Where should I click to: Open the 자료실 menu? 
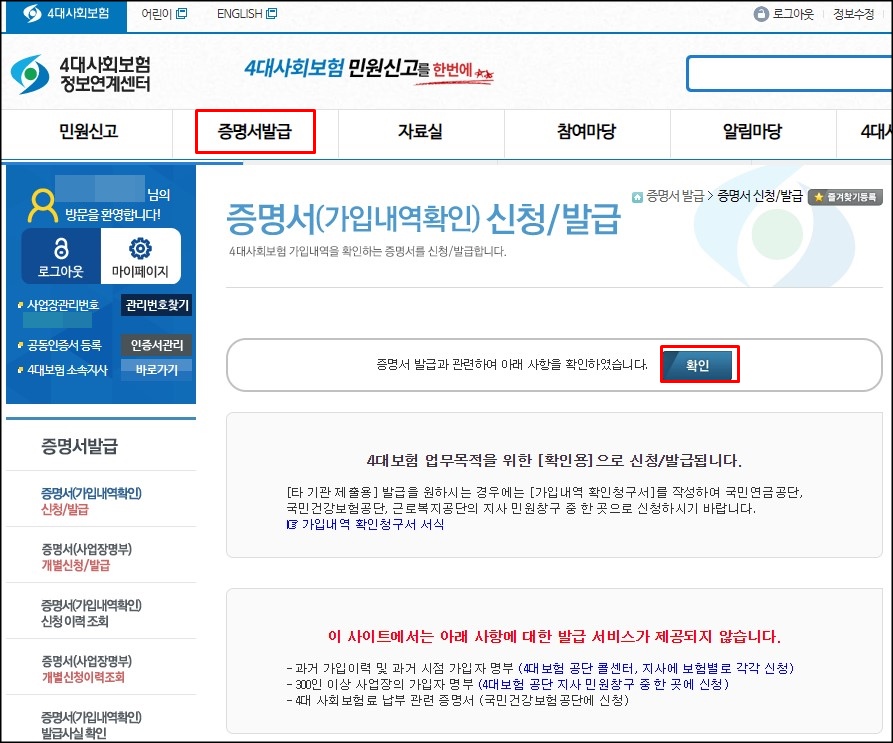point(420,132)
